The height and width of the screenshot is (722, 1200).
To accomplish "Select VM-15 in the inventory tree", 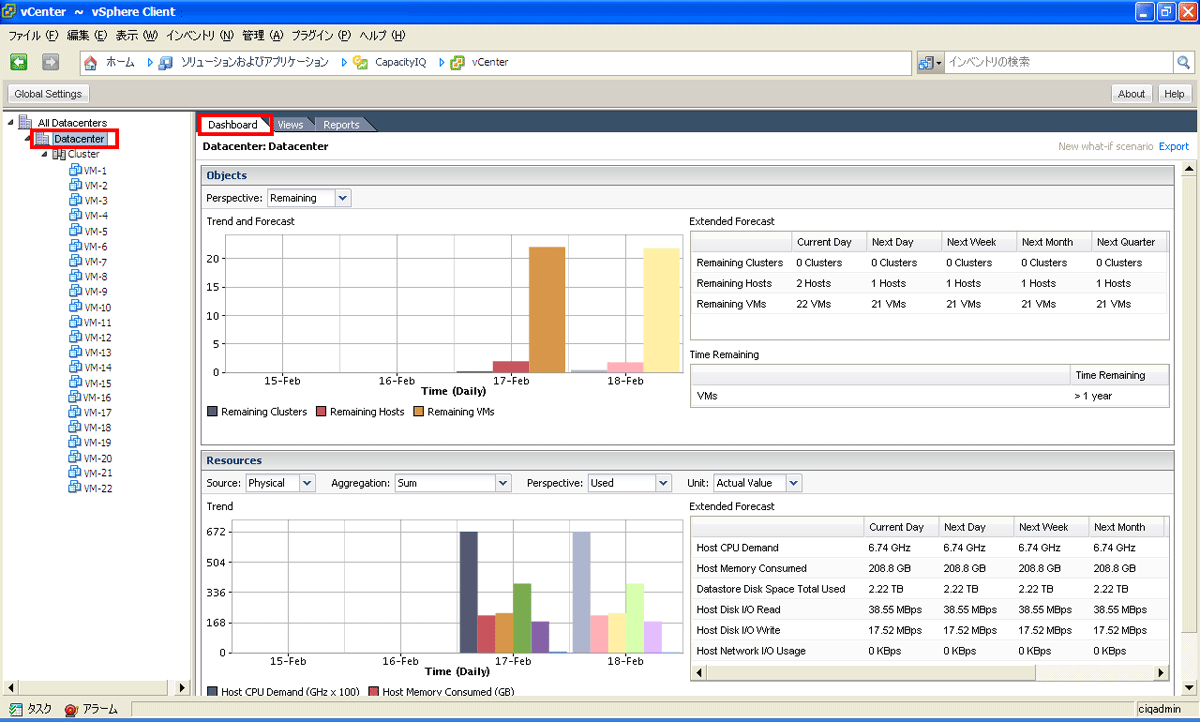I will pos(98,383).
